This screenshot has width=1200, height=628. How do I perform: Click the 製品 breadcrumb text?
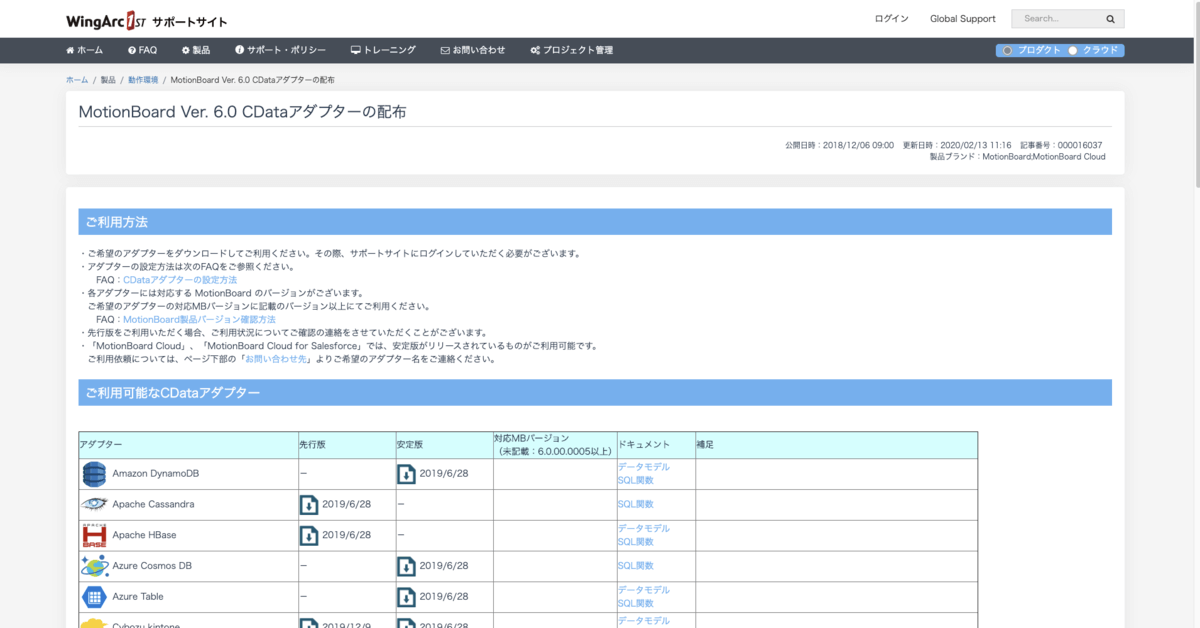[x=108, y=79]
